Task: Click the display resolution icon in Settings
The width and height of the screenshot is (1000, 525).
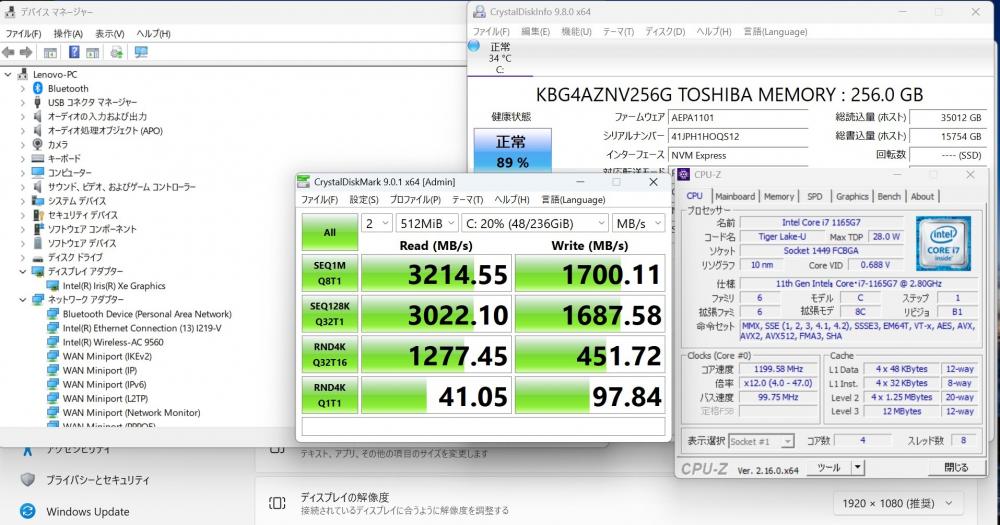Action: (277, 503)
